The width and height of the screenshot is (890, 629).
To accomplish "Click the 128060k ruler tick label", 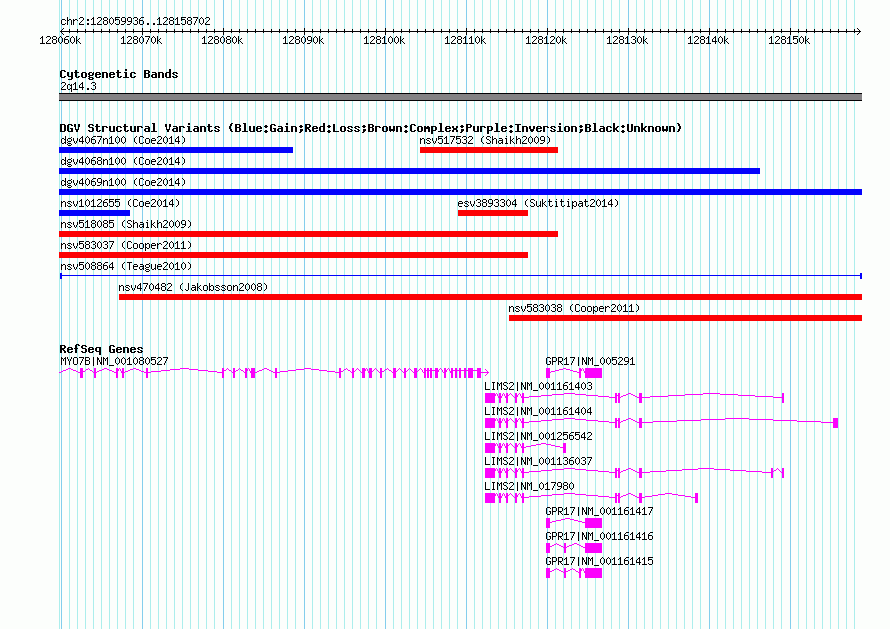I will pyautogui.click(x=60, y=40).
